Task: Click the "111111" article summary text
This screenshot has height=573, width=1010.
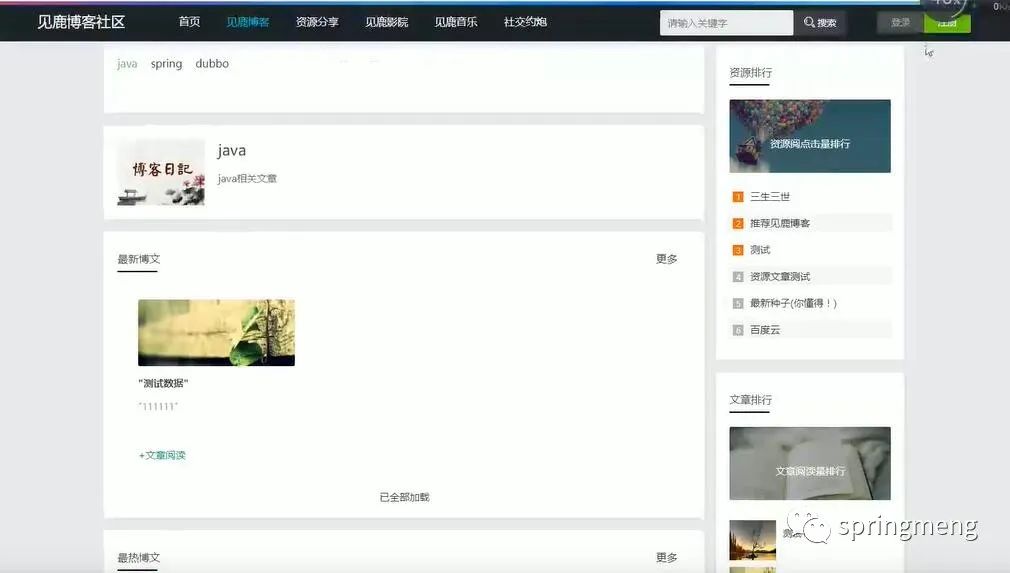Action: (x=158, y=406)
